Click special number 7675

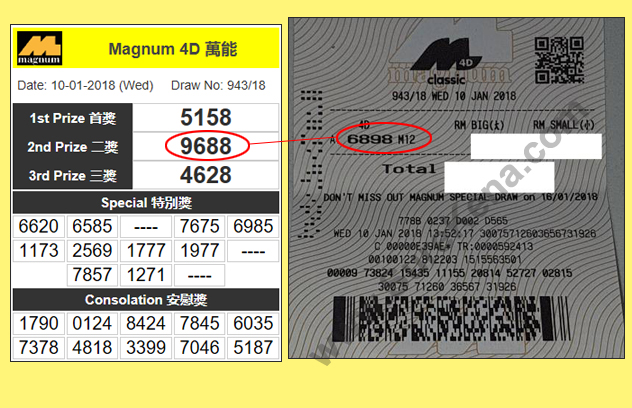[200, 226]
